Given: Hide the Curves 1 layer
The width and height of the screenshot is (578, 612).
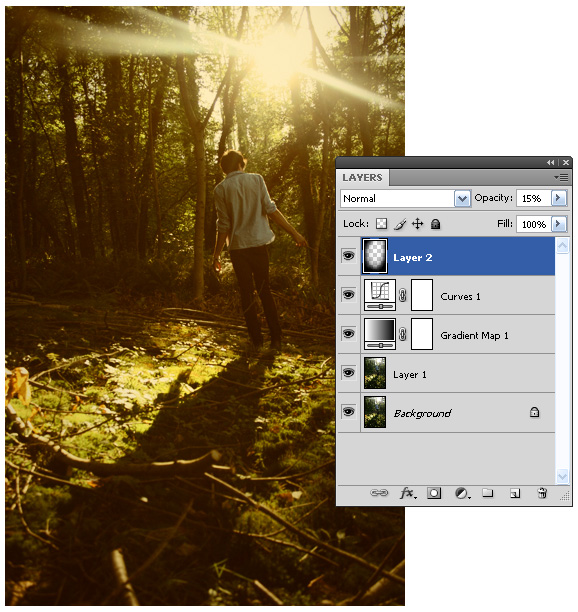Looking at the screenshot, I should click(349, 295).
